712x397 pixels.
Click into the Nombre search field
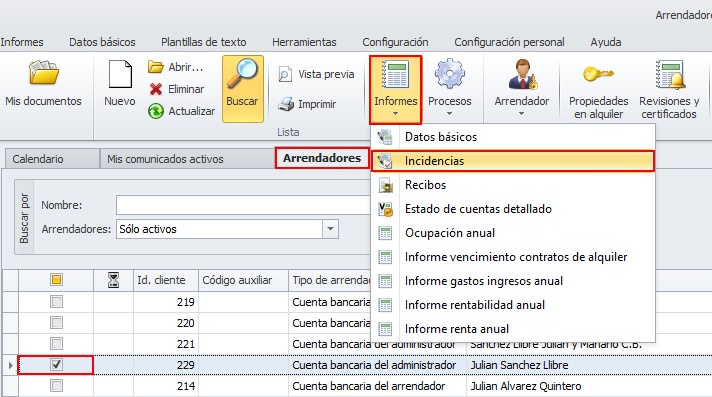(243, 205)
